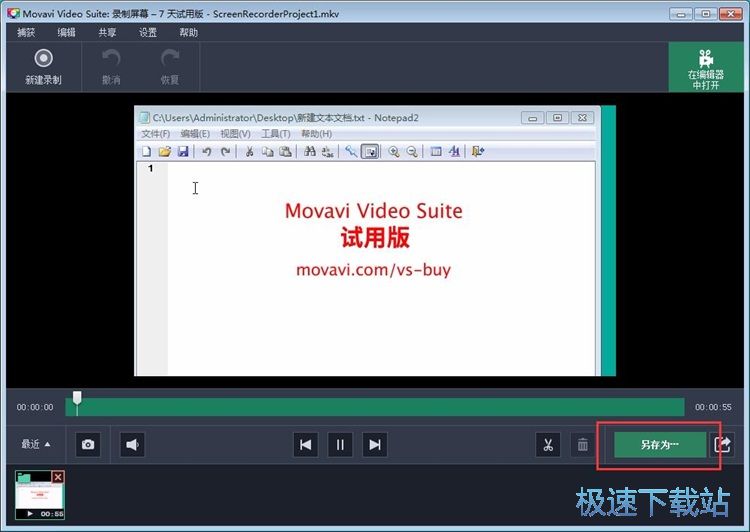The width and height of the screenshot is (750, 532).
Task: Cut the clip with the scissors icon
Action: click(548, 444)
